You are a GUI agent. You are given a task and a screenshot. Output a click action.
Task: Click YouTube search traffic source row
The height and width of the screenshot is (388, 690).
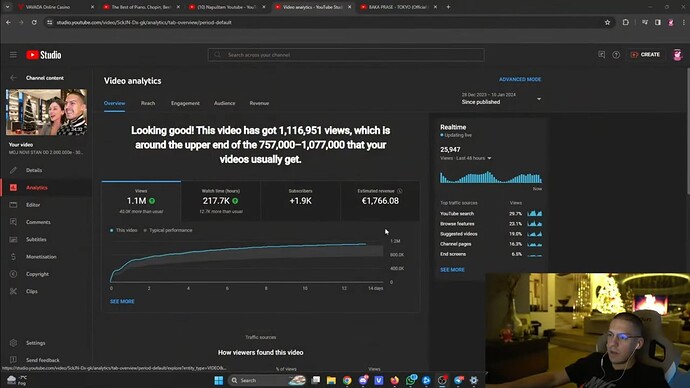491,213
